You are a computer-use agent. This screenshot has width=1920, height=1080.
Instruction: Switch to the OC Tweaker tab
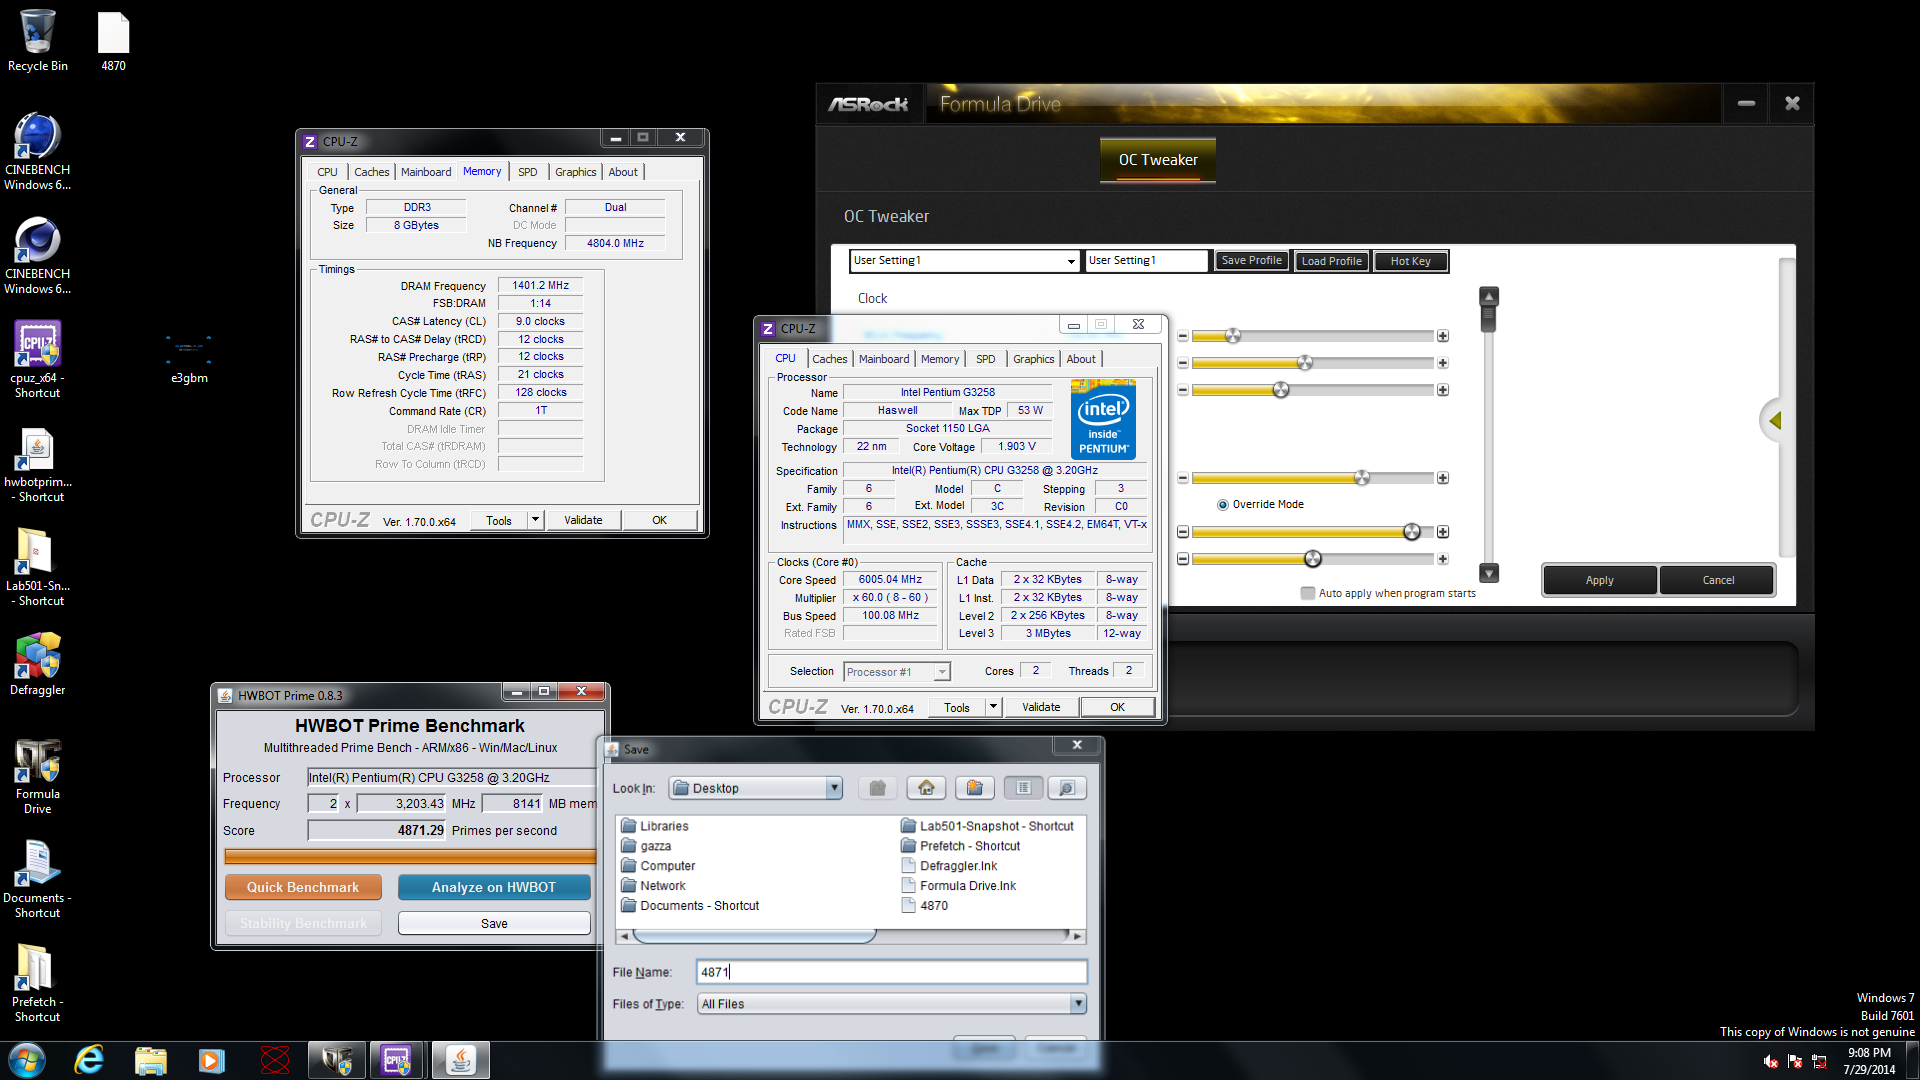click(1158, 160)
